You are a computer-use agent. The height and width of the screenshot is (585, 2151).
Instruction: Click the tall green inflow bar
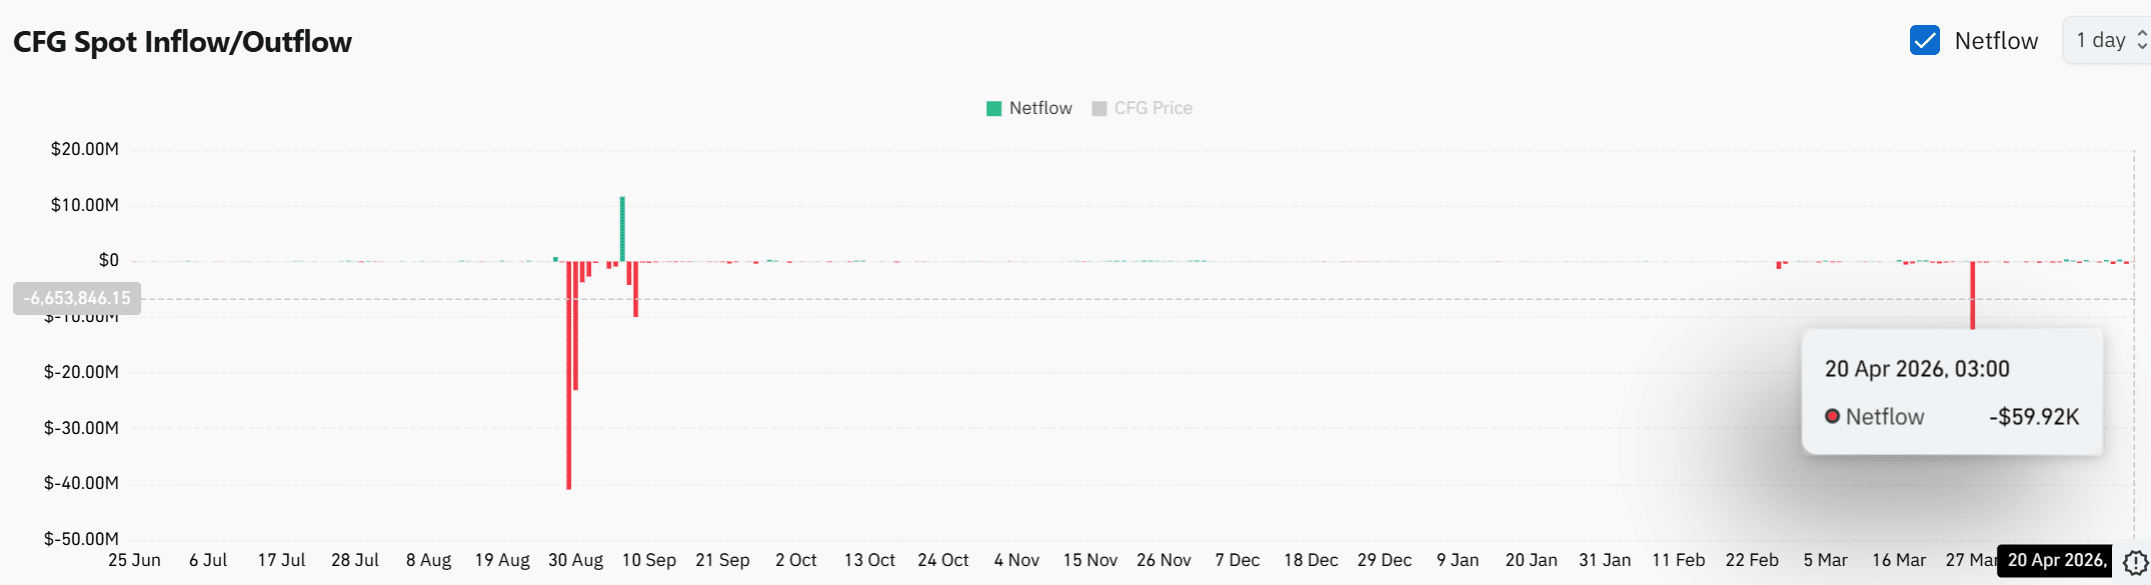coord(622,228)
